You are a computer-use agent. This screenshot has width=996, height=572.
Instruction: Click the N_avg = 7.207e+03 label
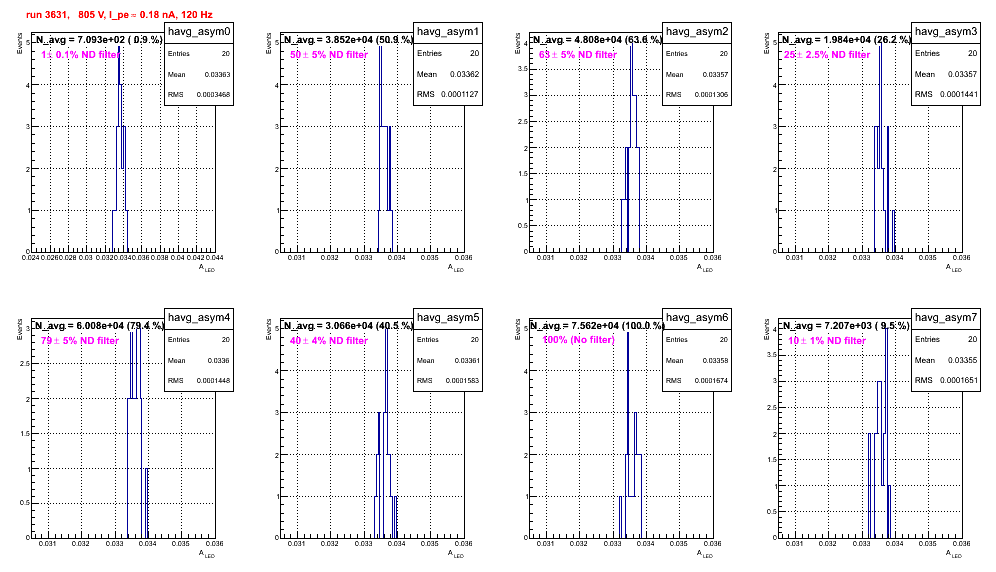click(846, 325)
